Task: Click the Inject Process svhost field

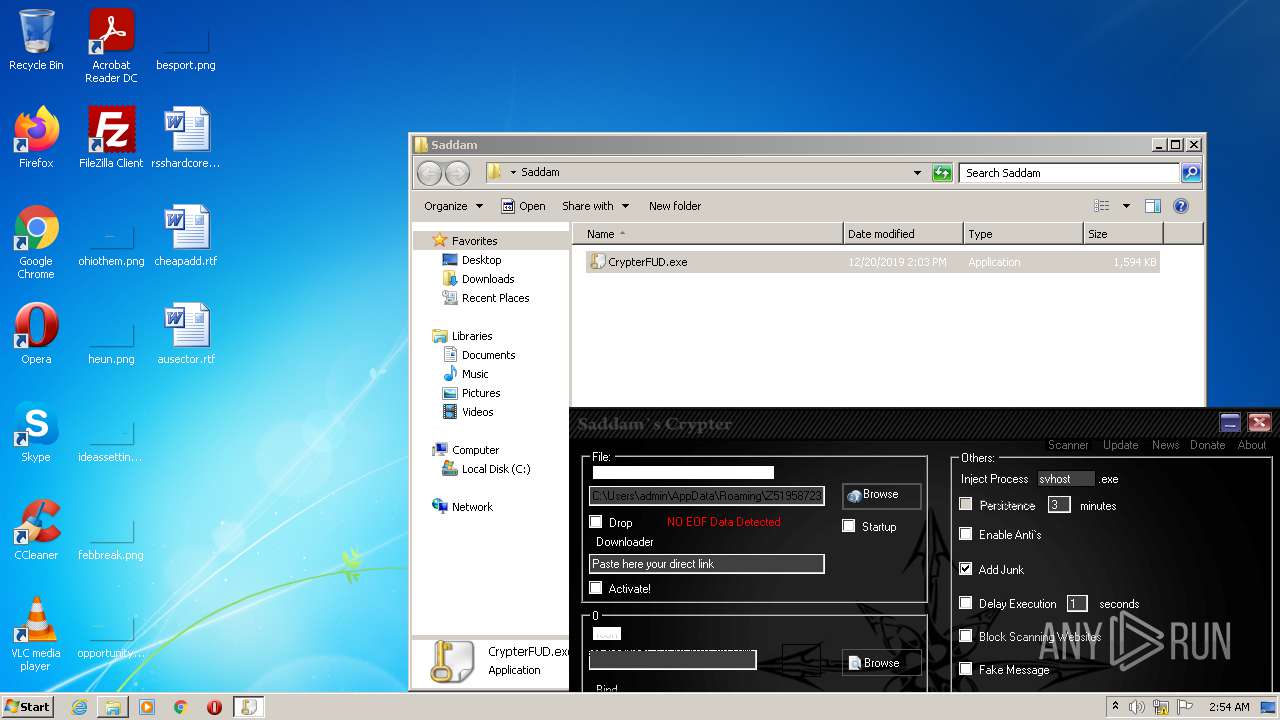Action: (1066, 479)
